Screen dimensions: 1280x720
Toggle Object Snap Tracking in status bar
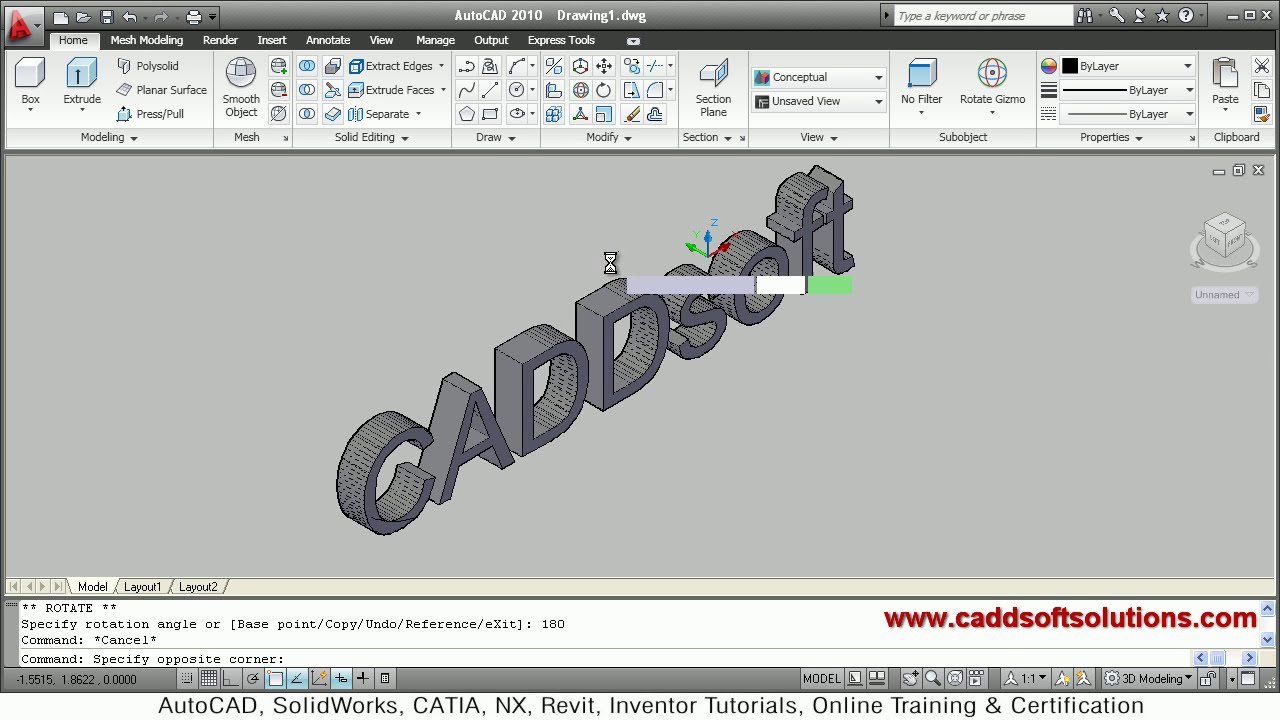tap(297, 679)
